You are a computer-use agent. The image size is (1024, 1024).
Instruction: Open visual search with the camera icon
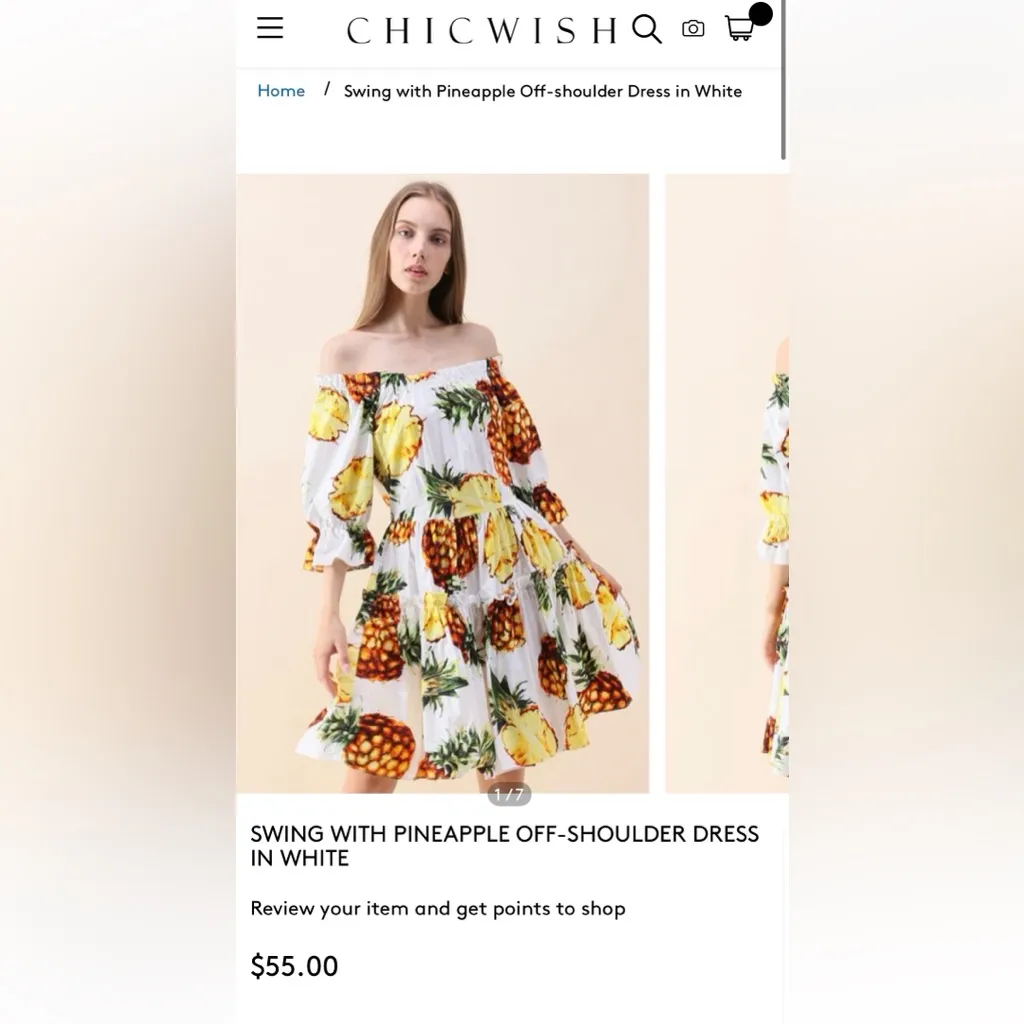pyautogui.click(x=694, y=29)
